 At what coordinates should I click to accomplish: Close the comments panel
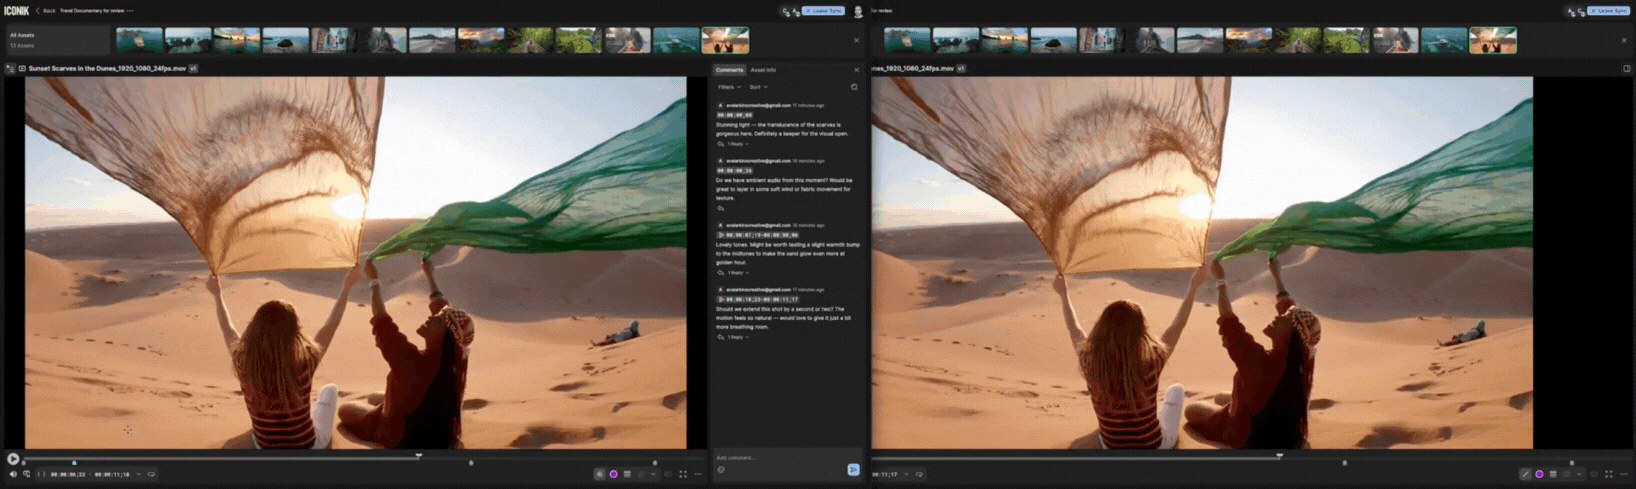point(856,70)
